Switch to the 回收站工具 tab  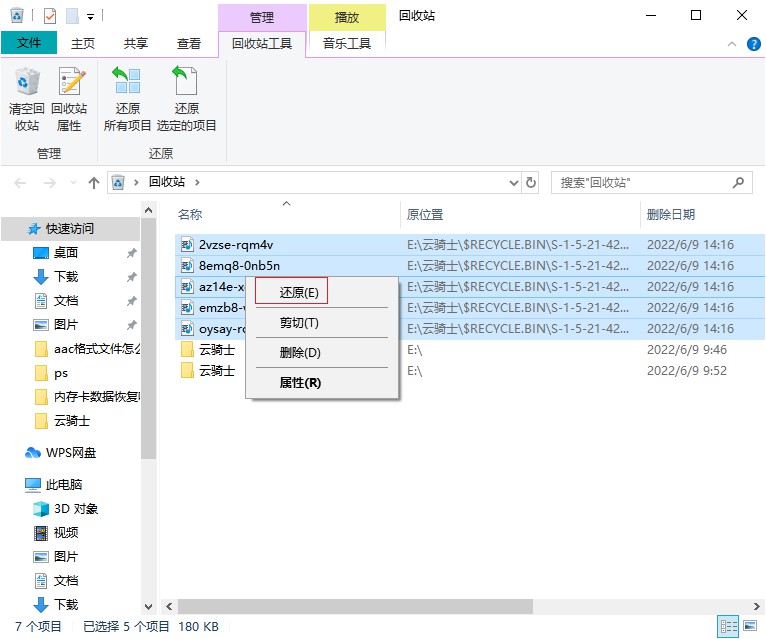262,43
